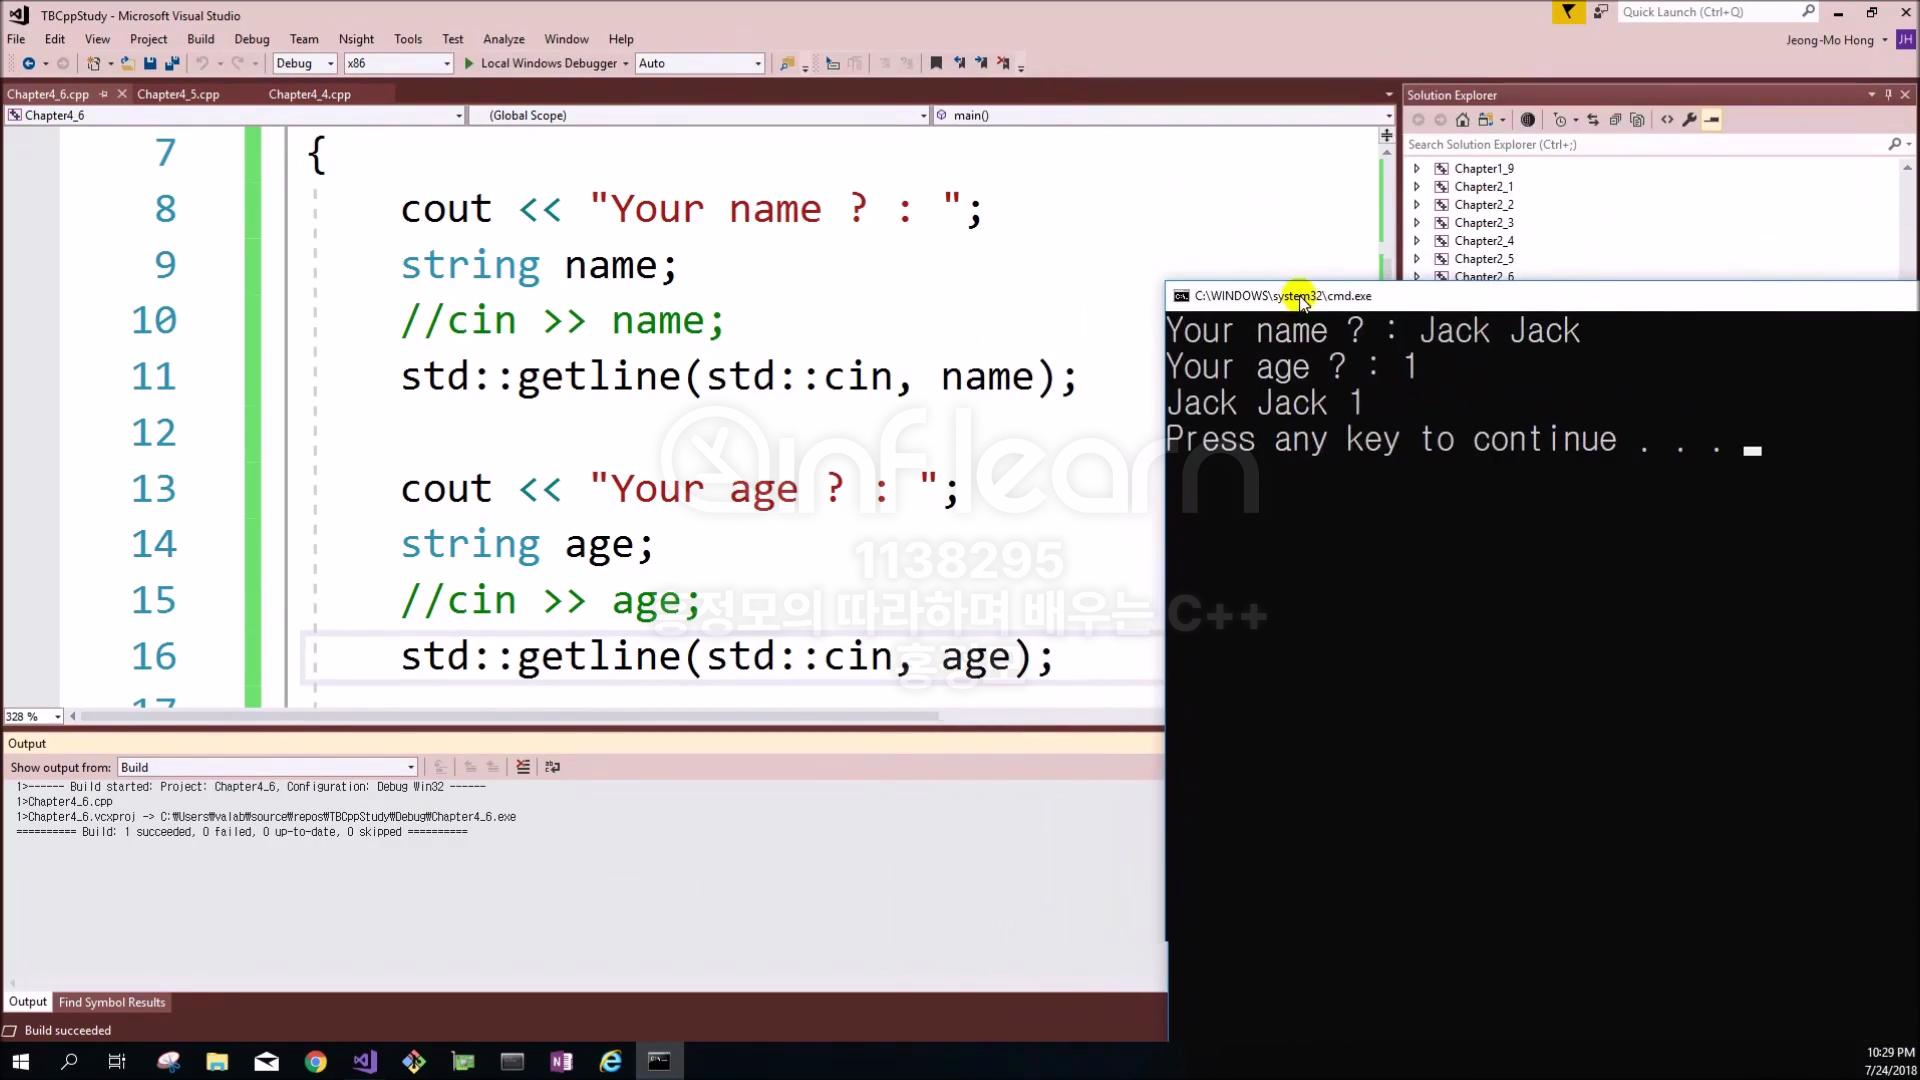
Task: Toggle Show All Files in Solution Explorer
Action: (1637, 120)
